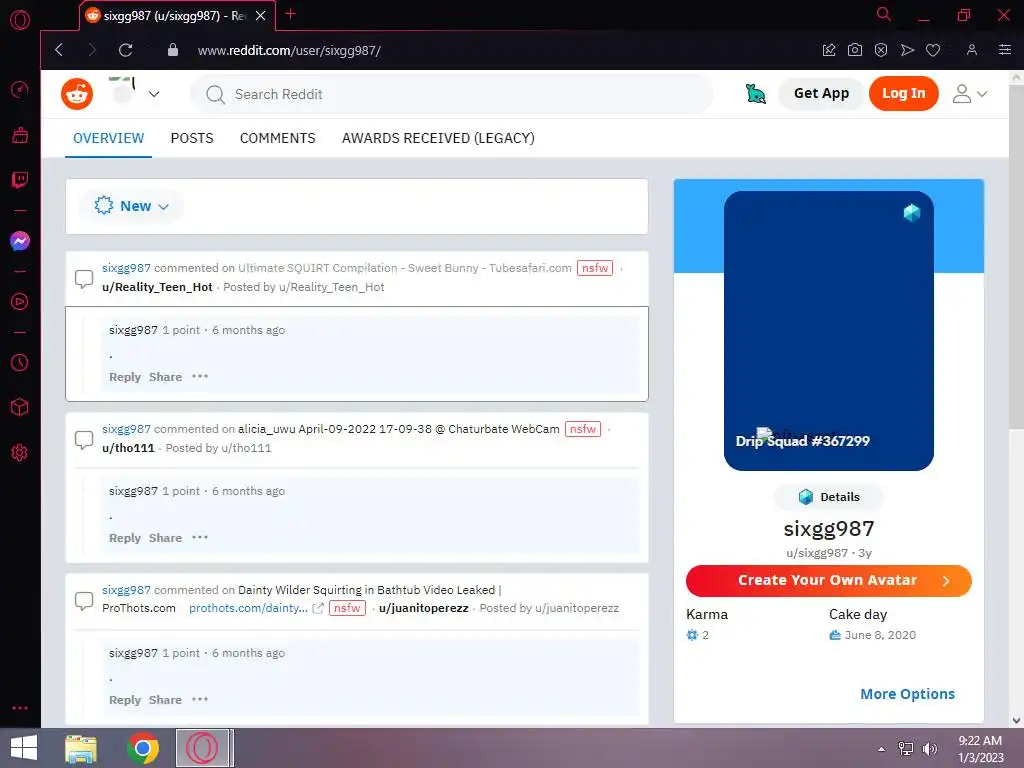The image size is (1024, 768).
Task: Reload the Reddit page
Action: click(x=125, y=50)
